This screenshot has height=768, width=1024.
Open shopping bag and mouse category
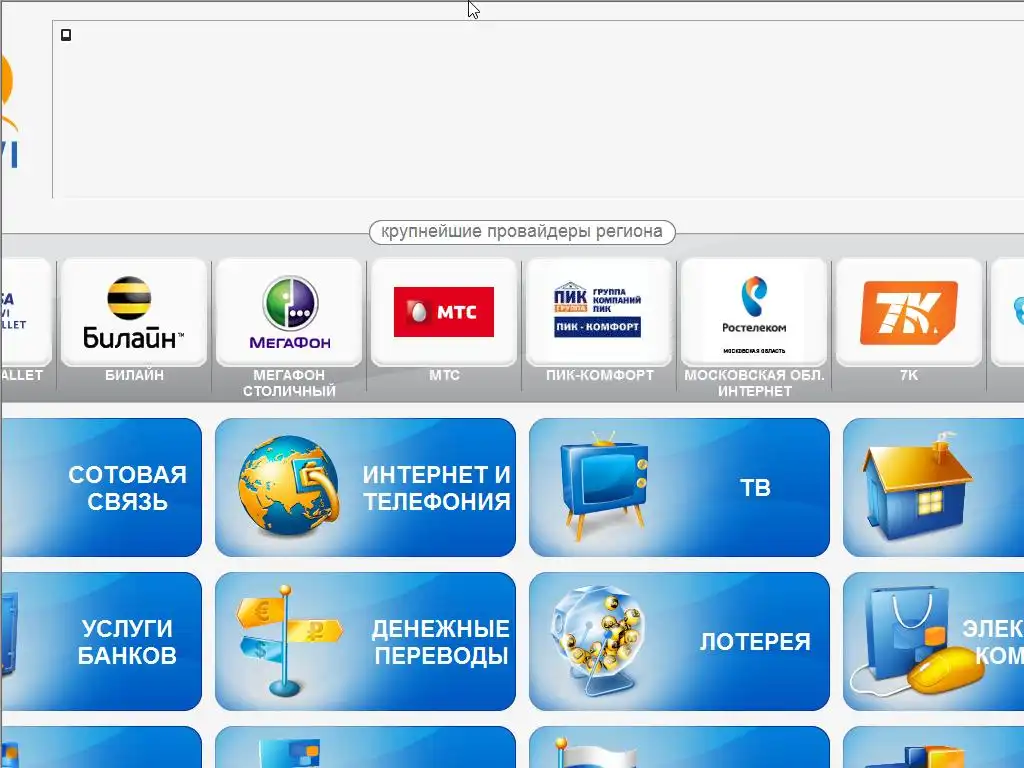[x=933, y=641]
